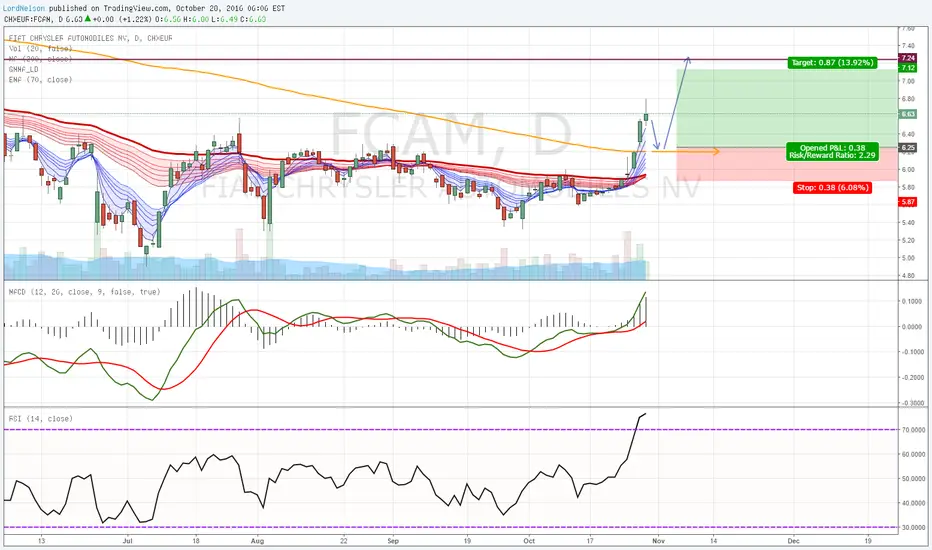
Task: Select the RSI (14, close) pane title
Action: pyautogui.click(x=40, y=419)
